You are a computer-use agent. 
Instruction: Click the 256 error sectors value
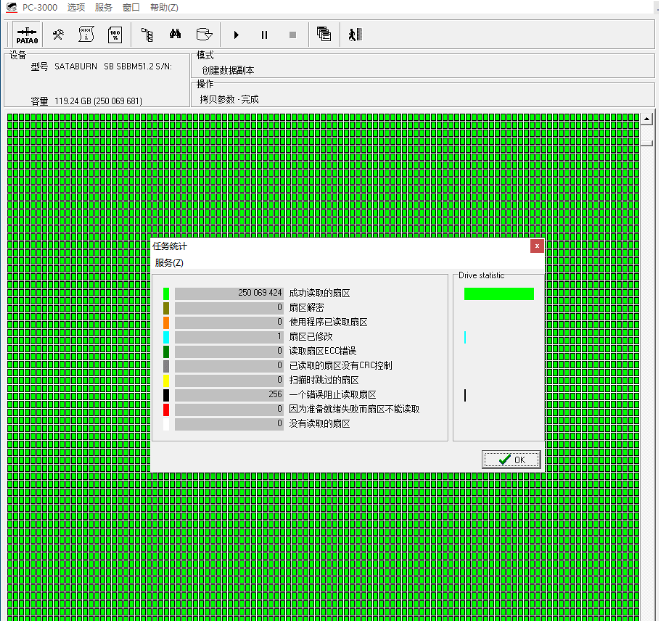pos(275,394)
